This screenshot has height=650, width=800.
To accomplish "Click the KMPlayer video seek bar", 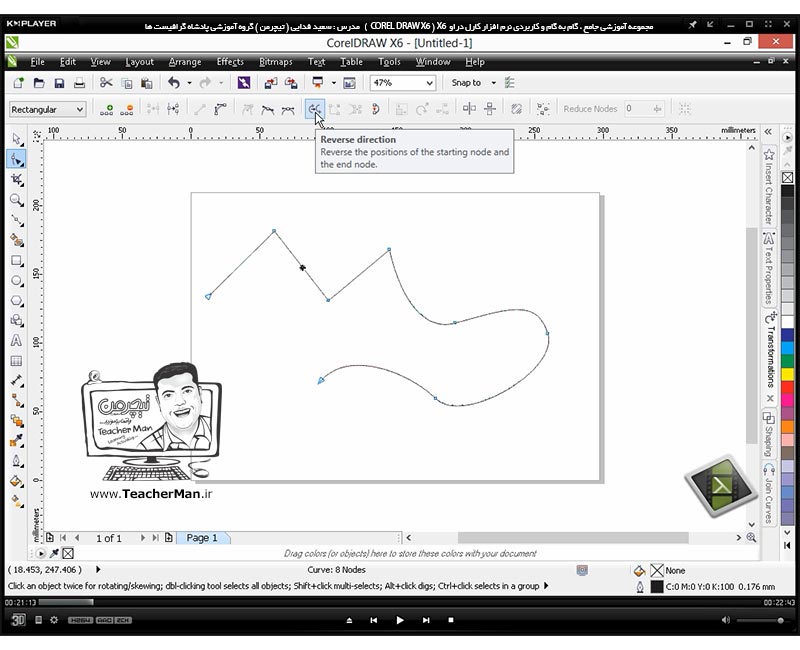I will click(401, 602).
